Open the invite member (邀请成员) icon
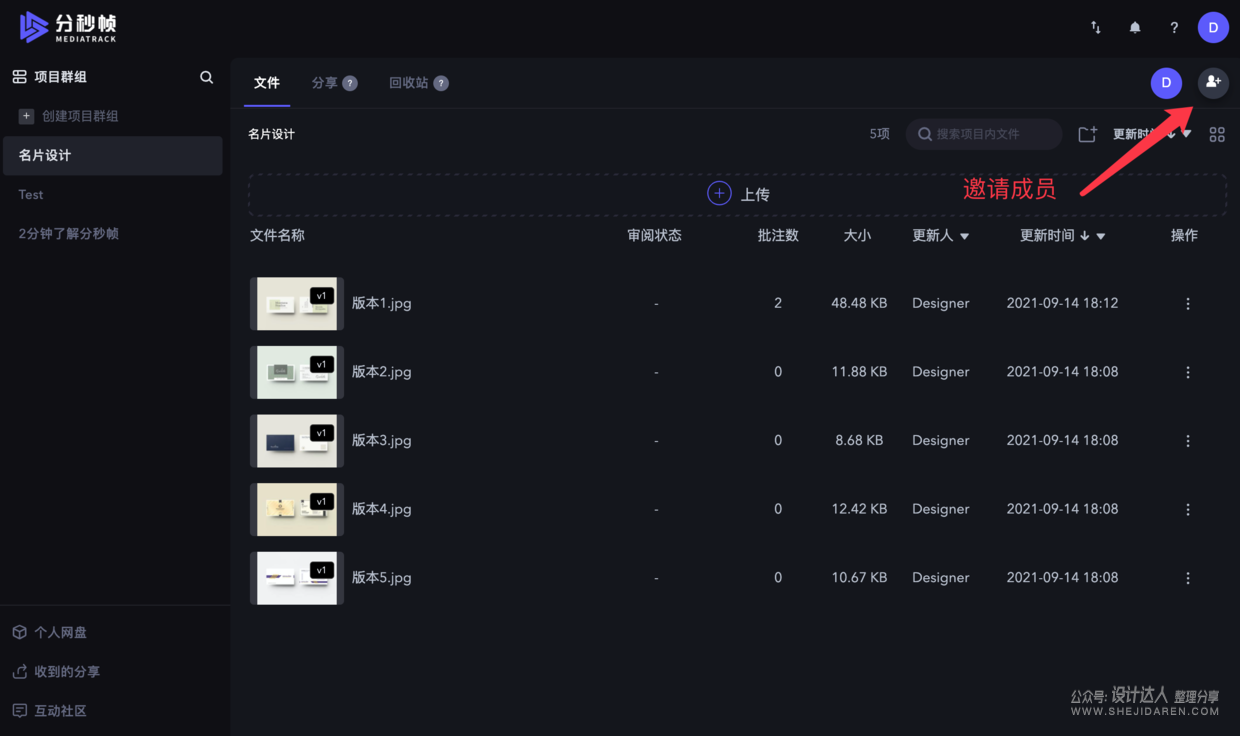The height and width of the screenshot is (736, 1240). coord(1213,83)
